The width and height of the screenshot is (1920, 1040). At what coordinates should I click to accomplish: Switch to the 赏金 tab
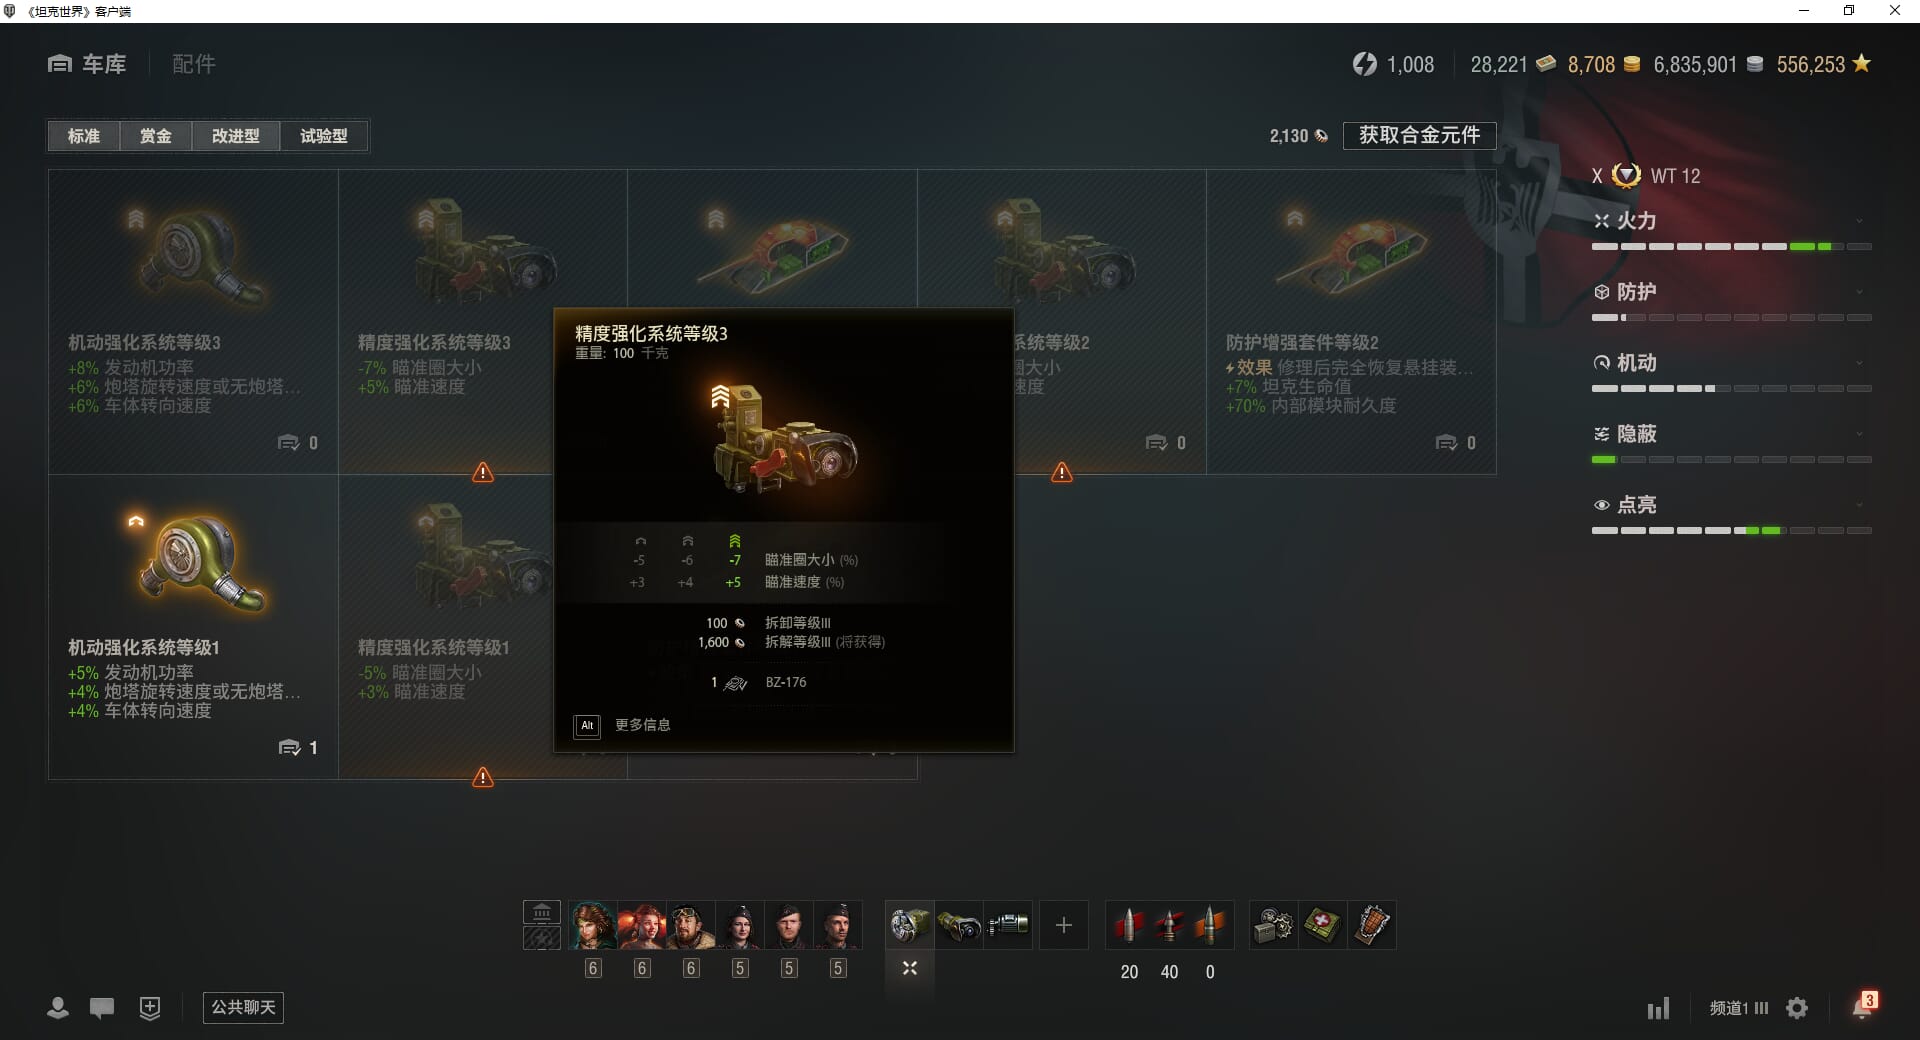tap(155, 136)
